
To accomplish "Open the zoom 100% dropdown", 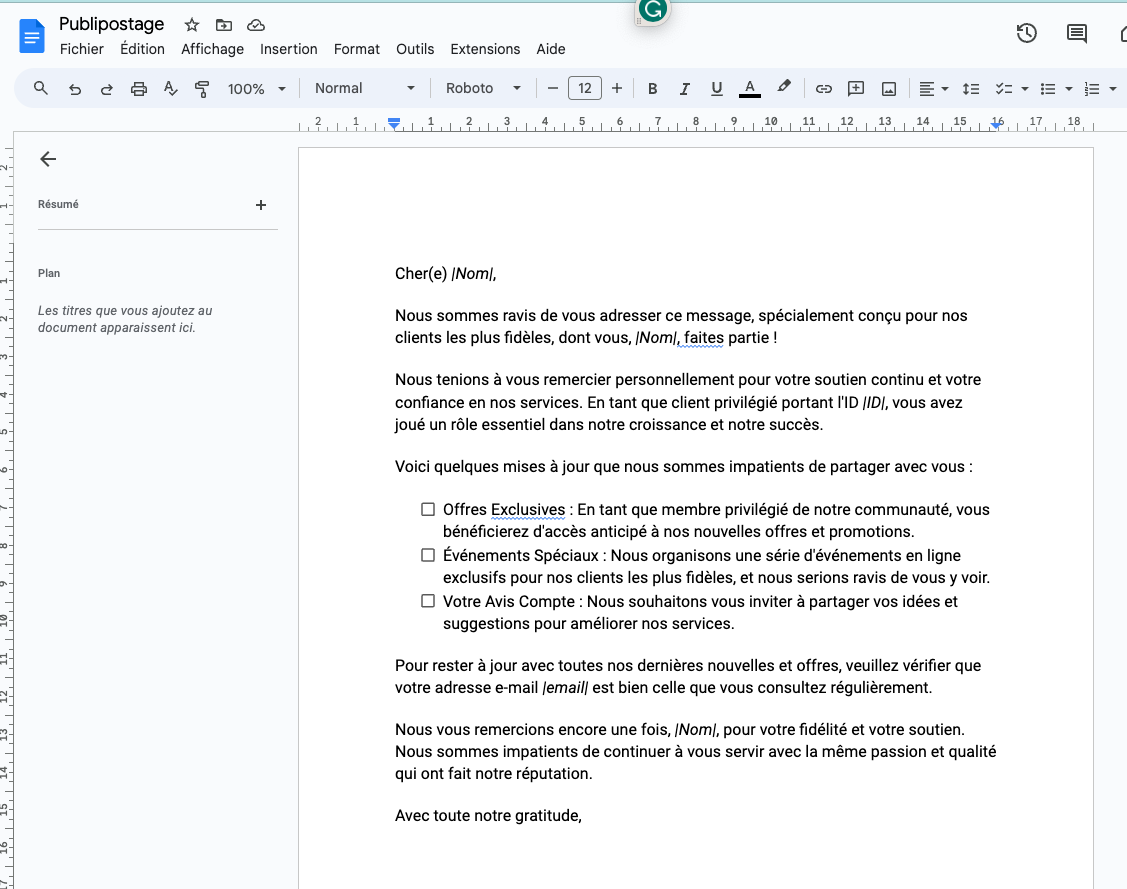I will [x=257, y=89].
